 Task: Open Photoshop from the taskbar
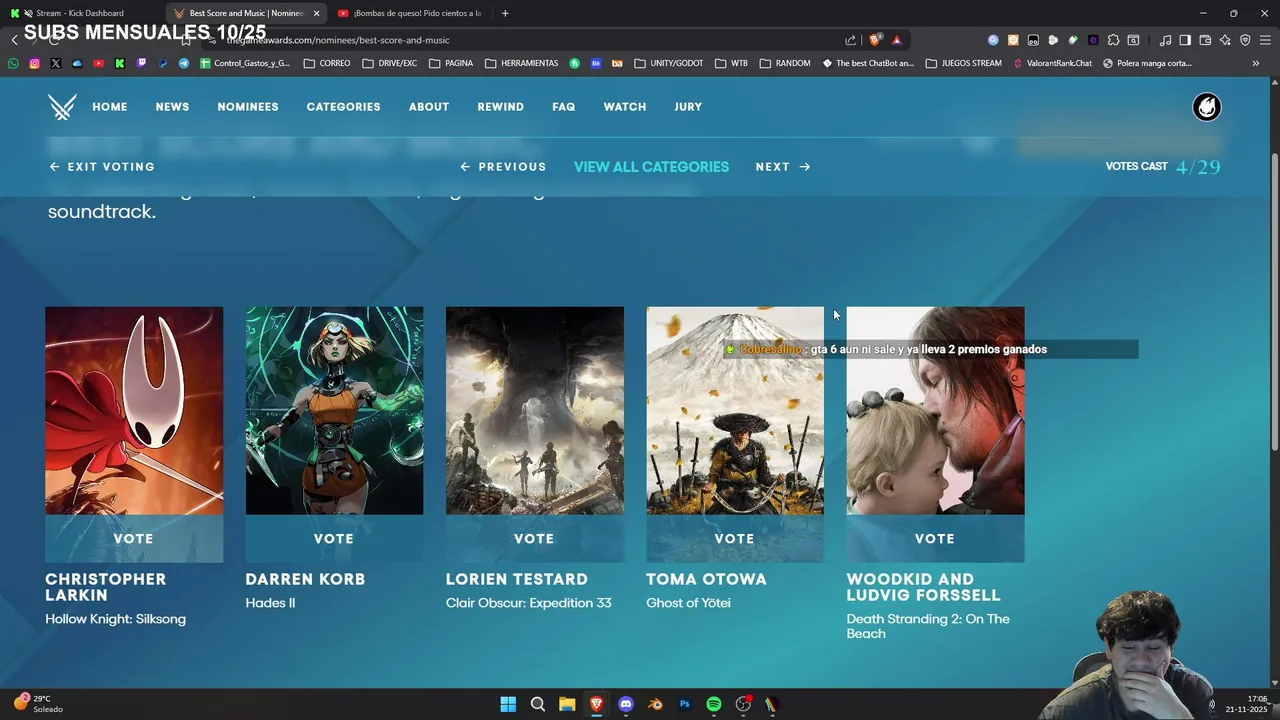tap(684, 704)
